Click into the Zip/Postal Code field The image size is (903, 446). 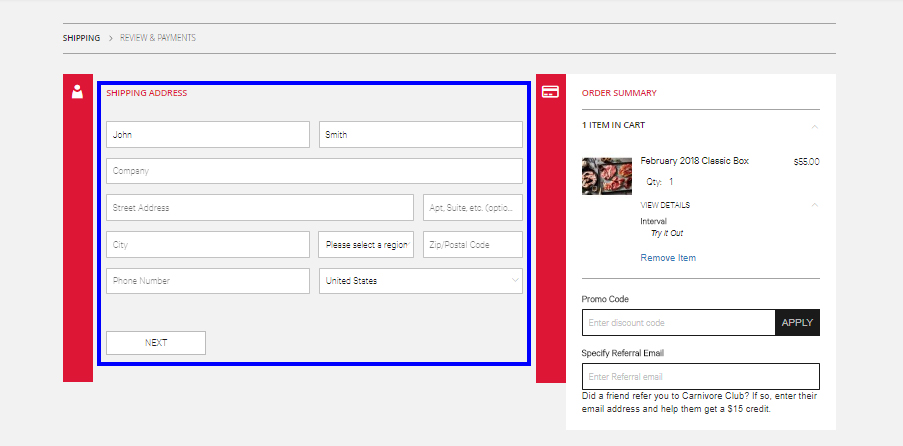click(x=473, y=244)
